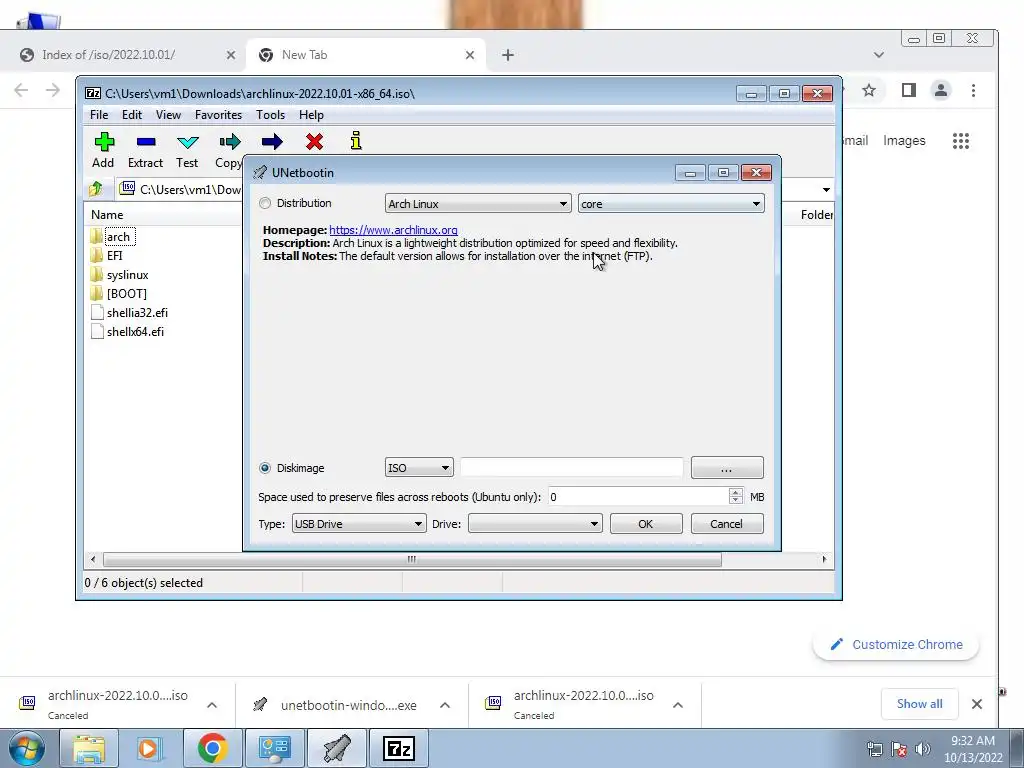Open the Edit menu in 7-Zip

tap(132, 115)
